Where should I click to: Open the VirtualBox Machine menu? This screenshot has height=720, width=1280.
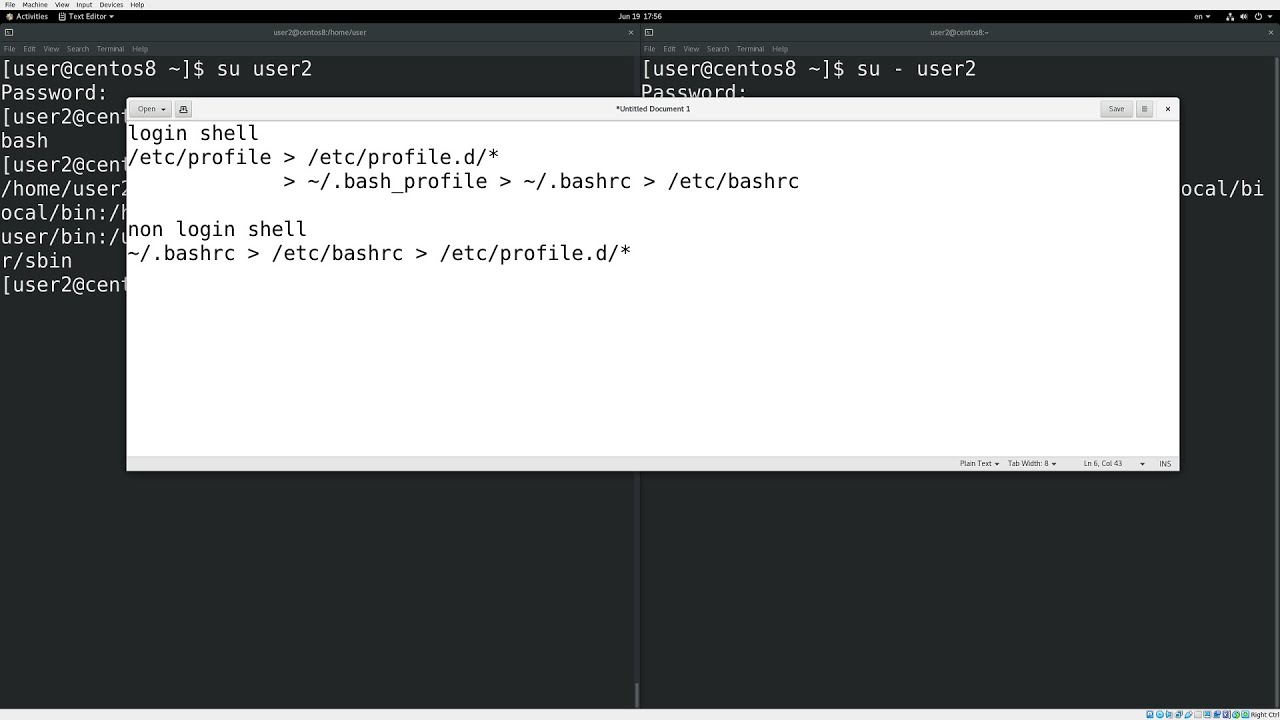click(35, 5)
